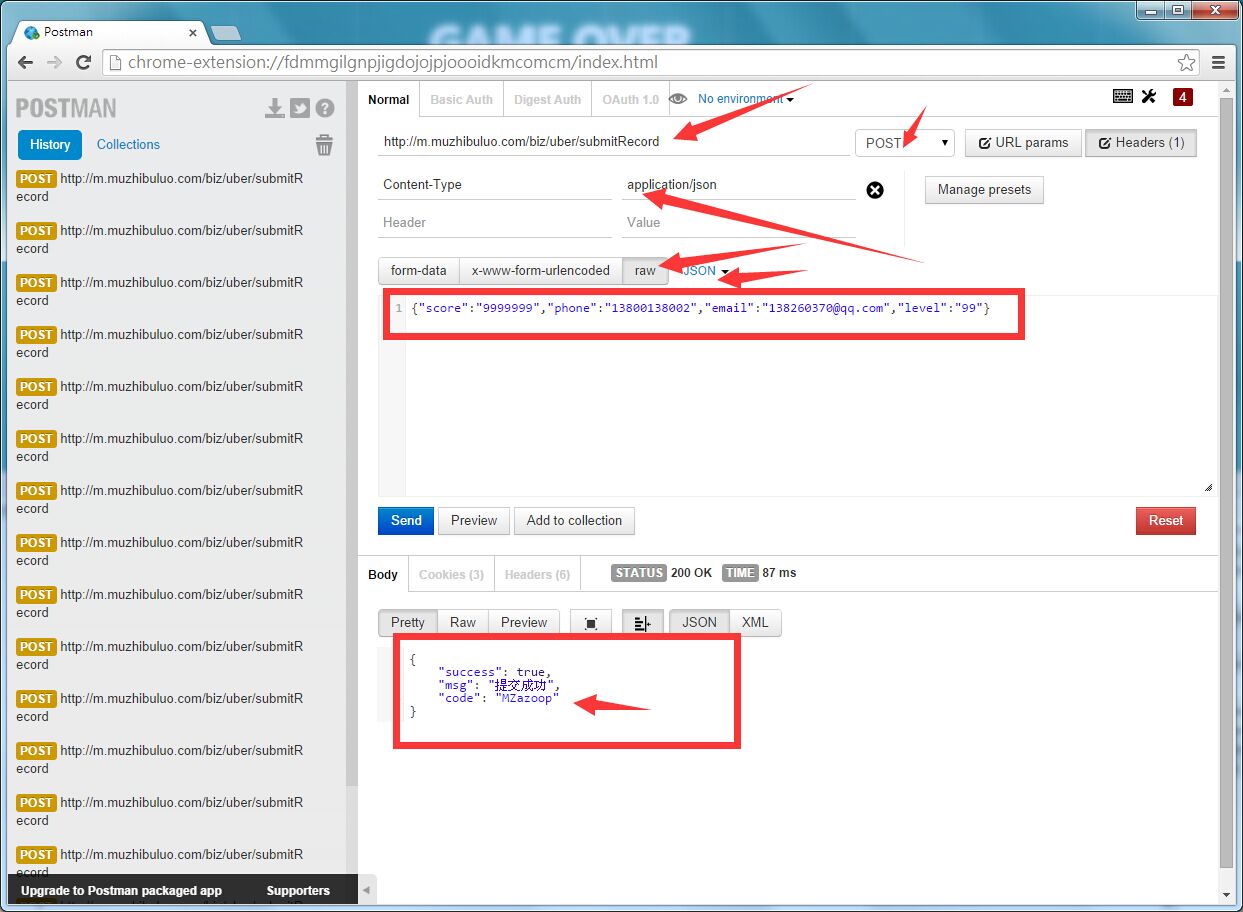
Task: Click the browser forward arrow
Action: tap(55, 62)
